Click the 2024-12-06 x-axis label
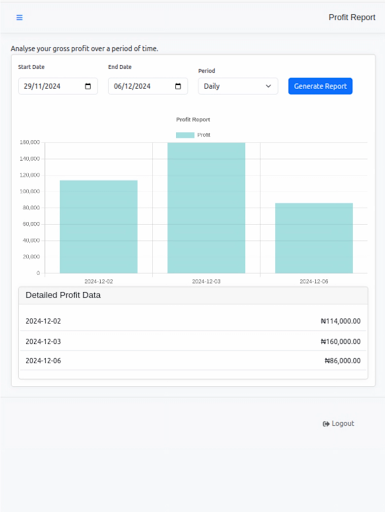This screenshot has height=512, width=385. click(314, 281)
